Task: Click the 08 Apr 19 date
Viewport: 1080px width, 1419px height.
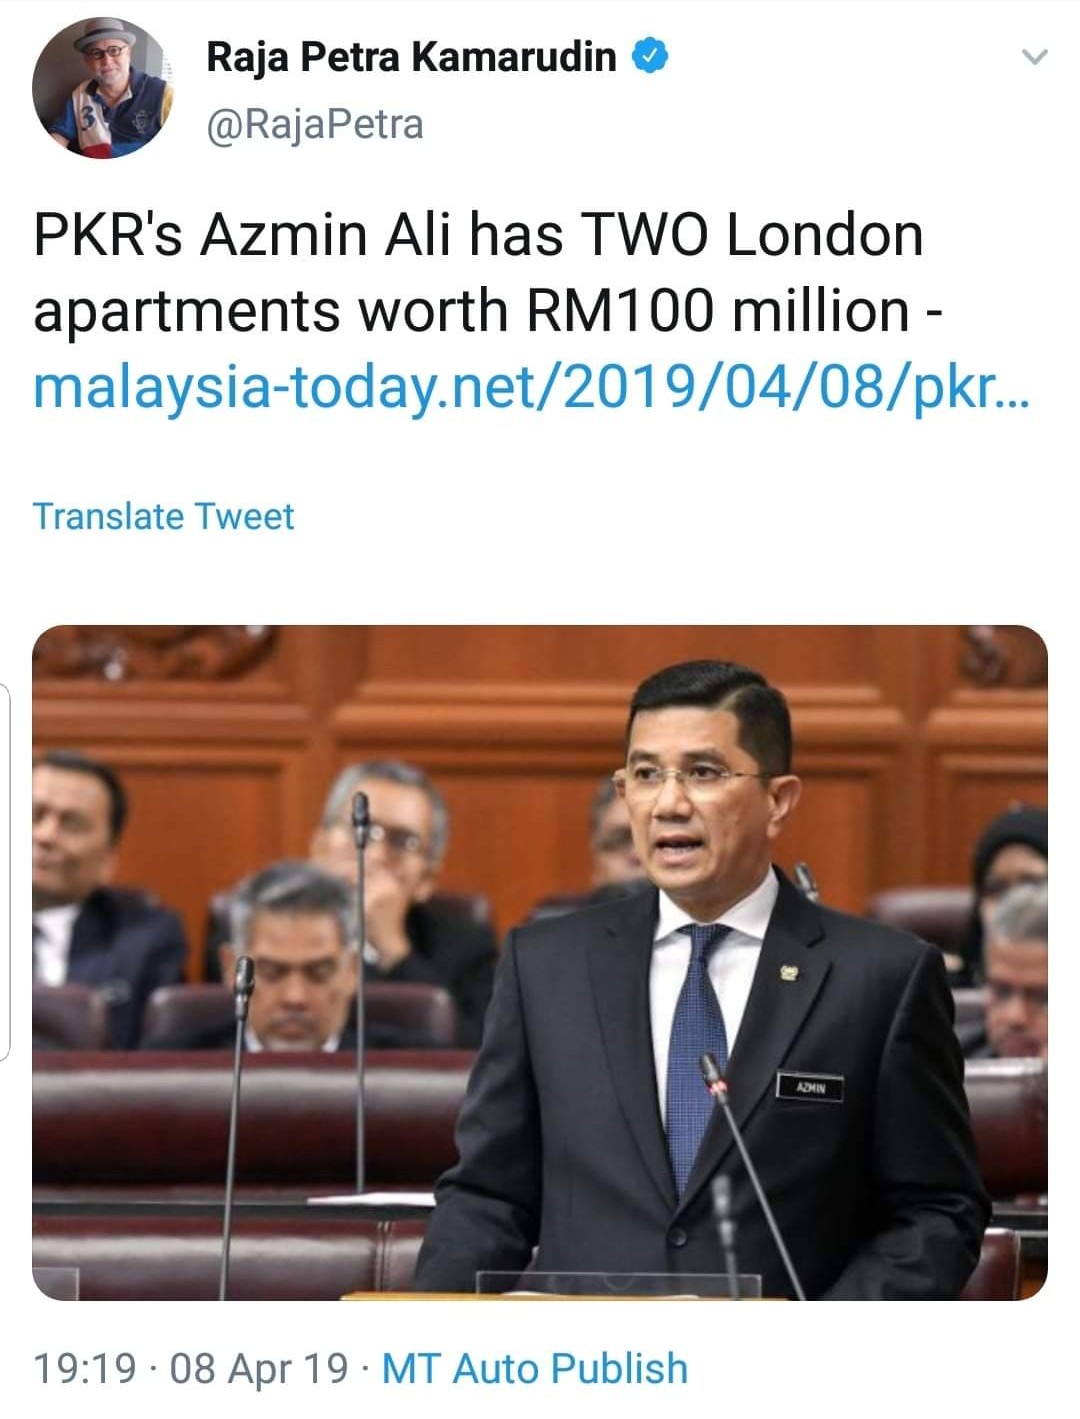Action: point(260,1368)
